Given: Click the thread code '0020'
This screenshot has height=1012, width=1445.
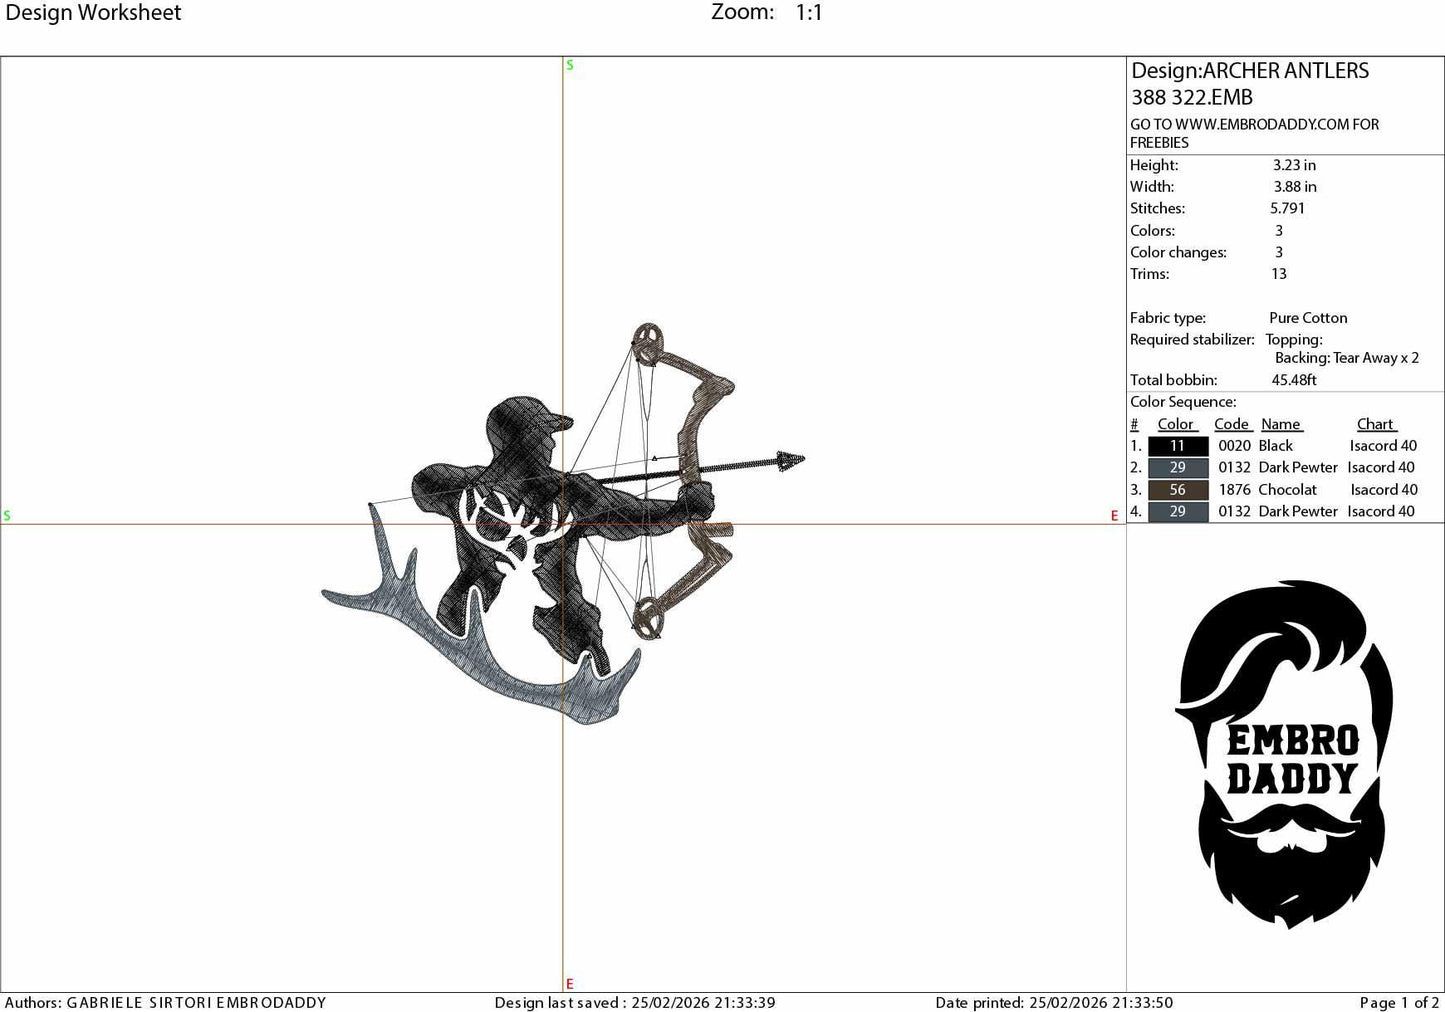Looking at the screenshot, I should [1234, 446].
